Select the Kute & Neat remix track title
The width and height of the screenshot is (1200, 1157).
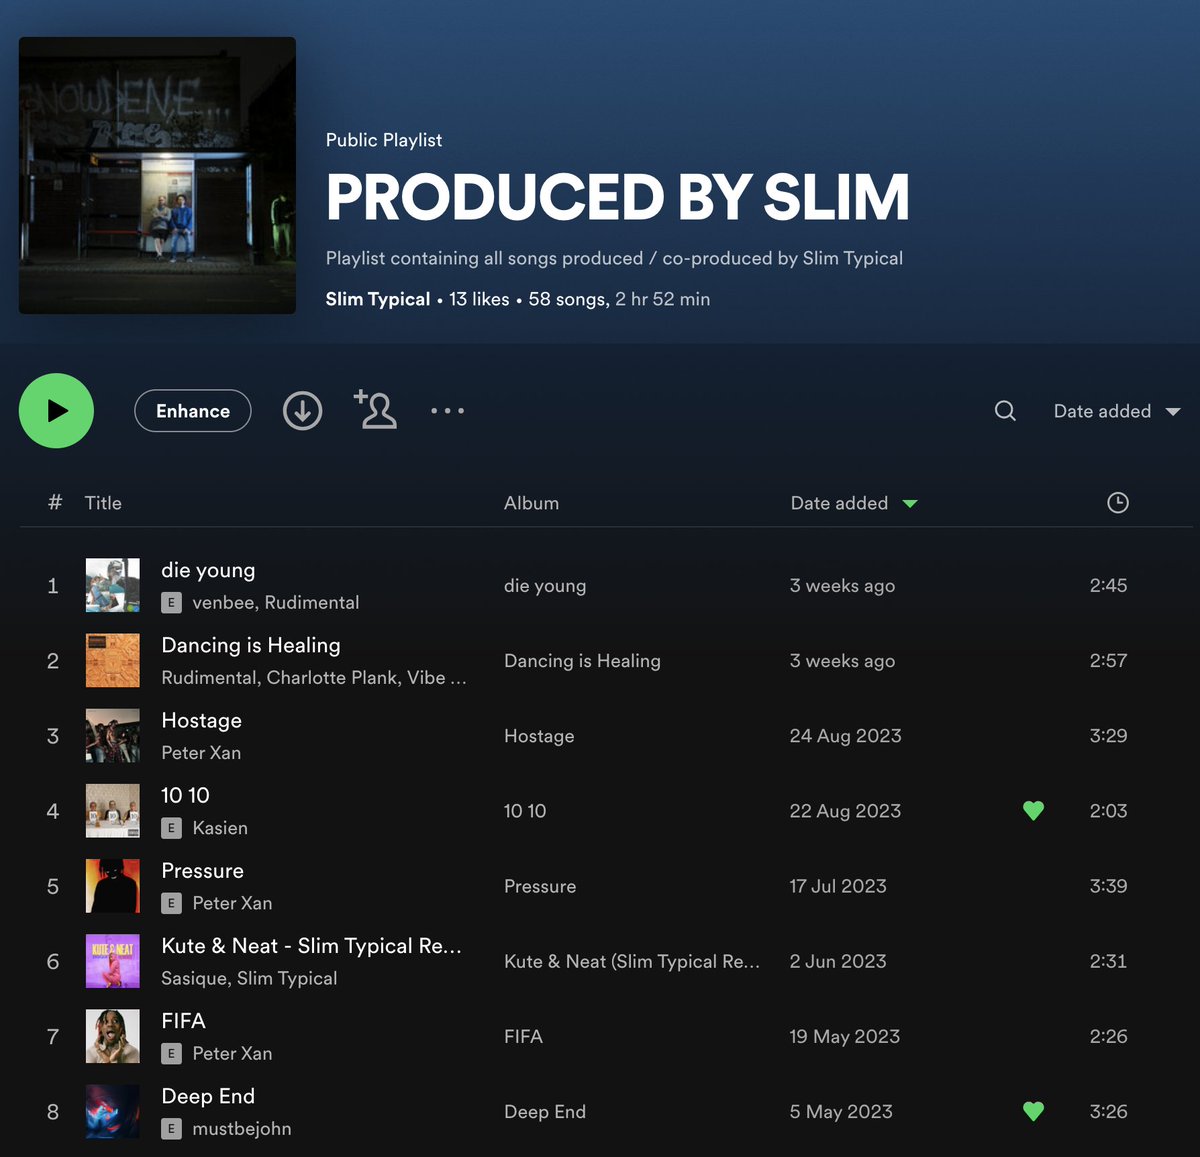(311, 946)
